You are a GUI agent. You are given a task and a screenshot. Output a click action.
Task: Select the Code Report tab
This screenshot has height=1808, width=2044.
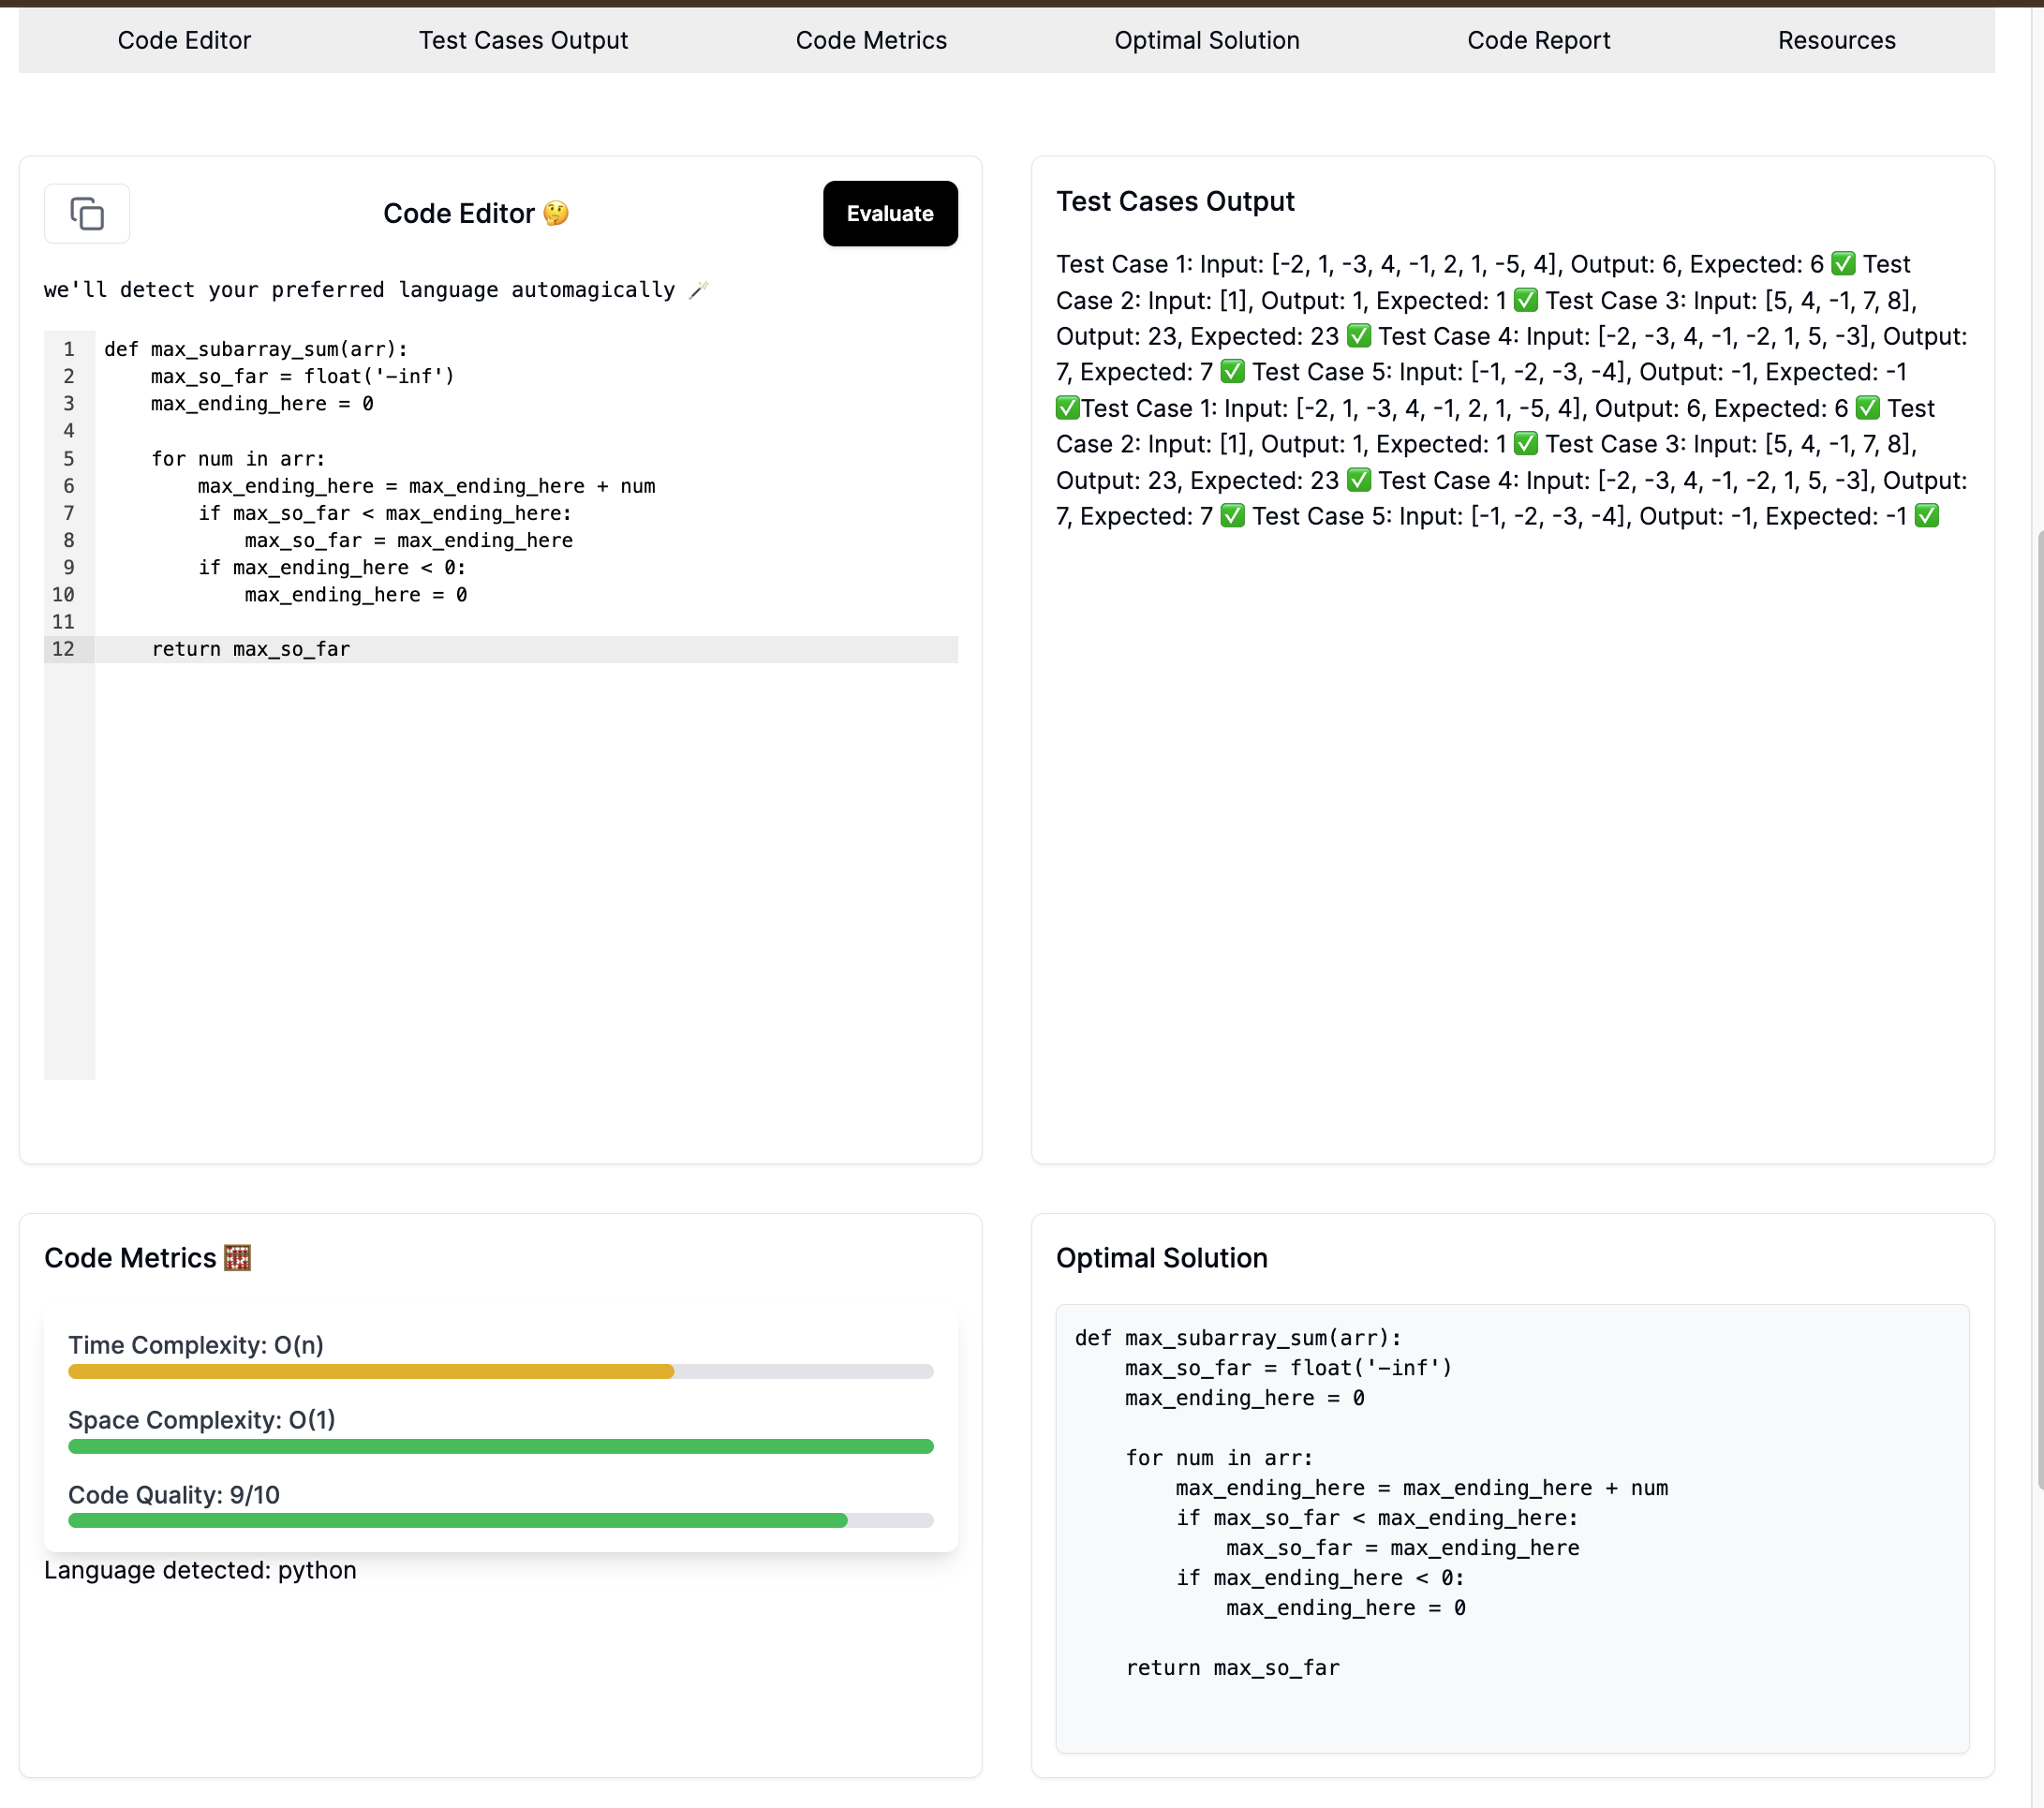pyautogui.click(x=1539, y=40)
